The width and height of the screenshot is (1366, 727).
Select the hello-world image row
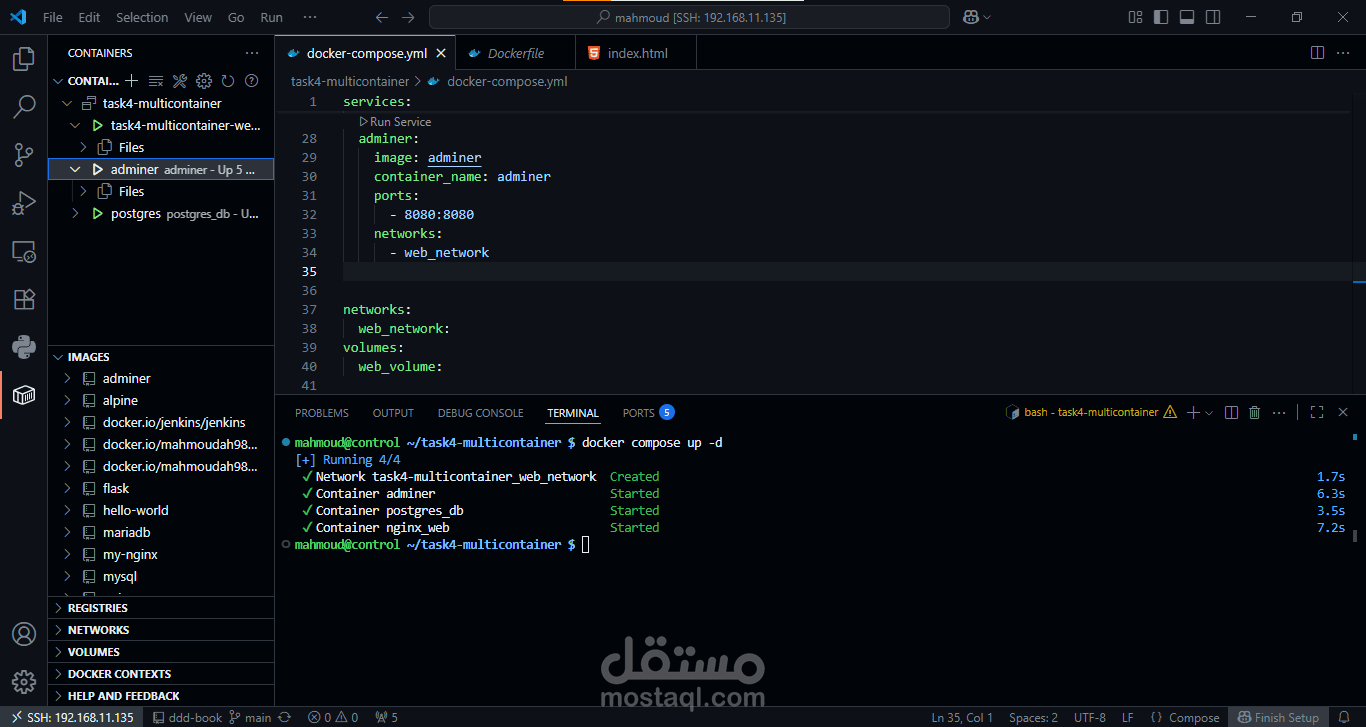(x=161, y=511)
